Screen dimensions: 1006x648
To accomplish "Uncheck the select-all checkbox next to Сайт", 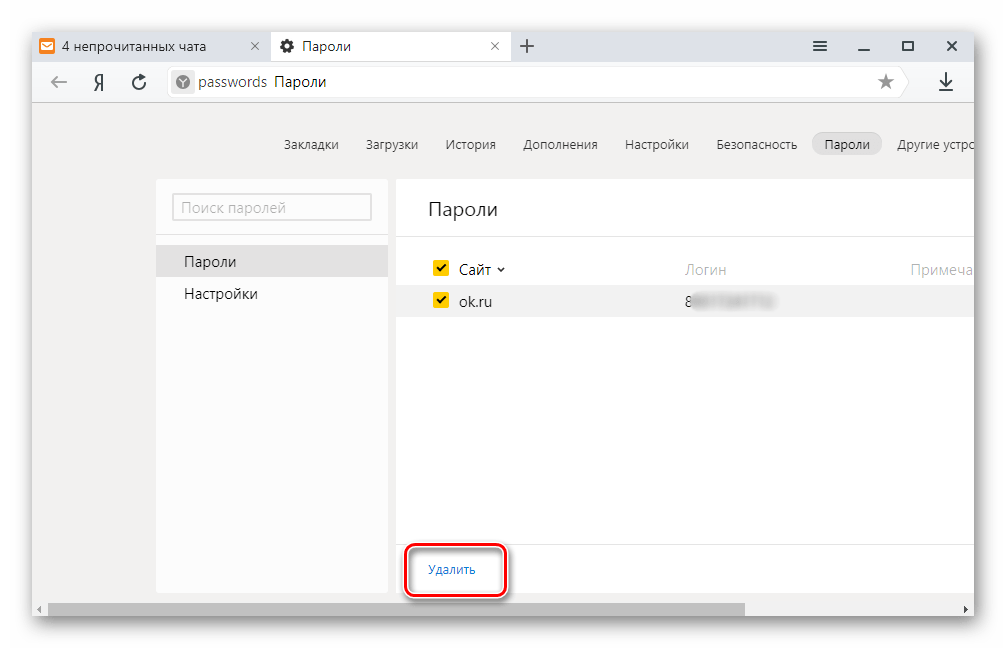I will click(441, 268).
